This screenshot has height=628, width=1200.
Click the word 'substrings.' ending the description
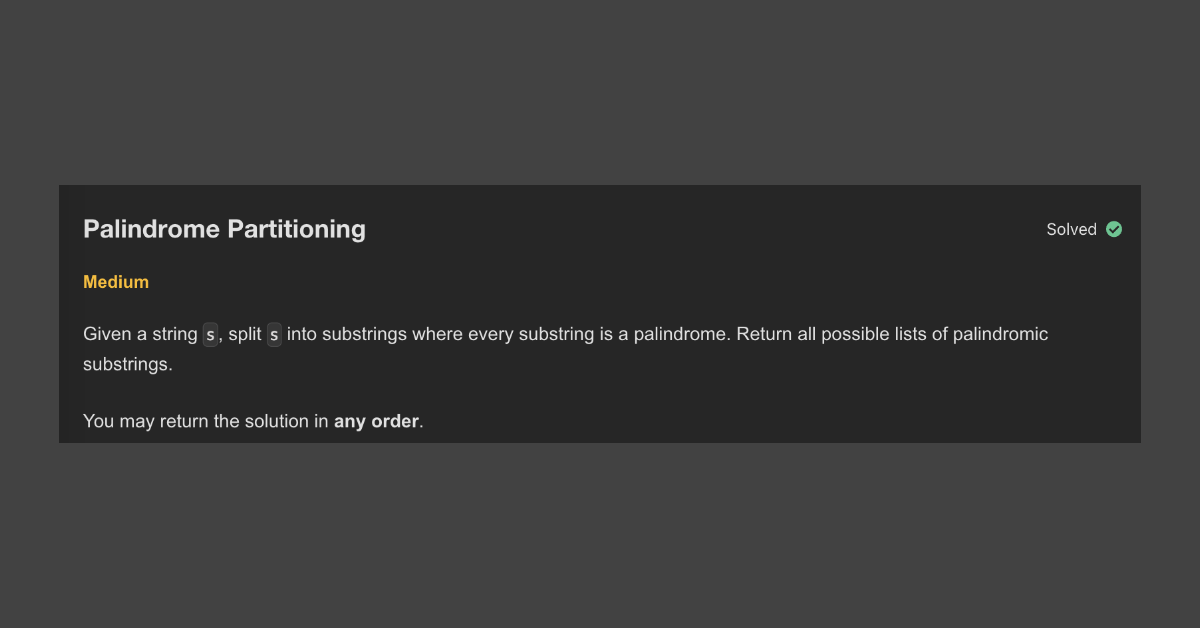(128, 364)
